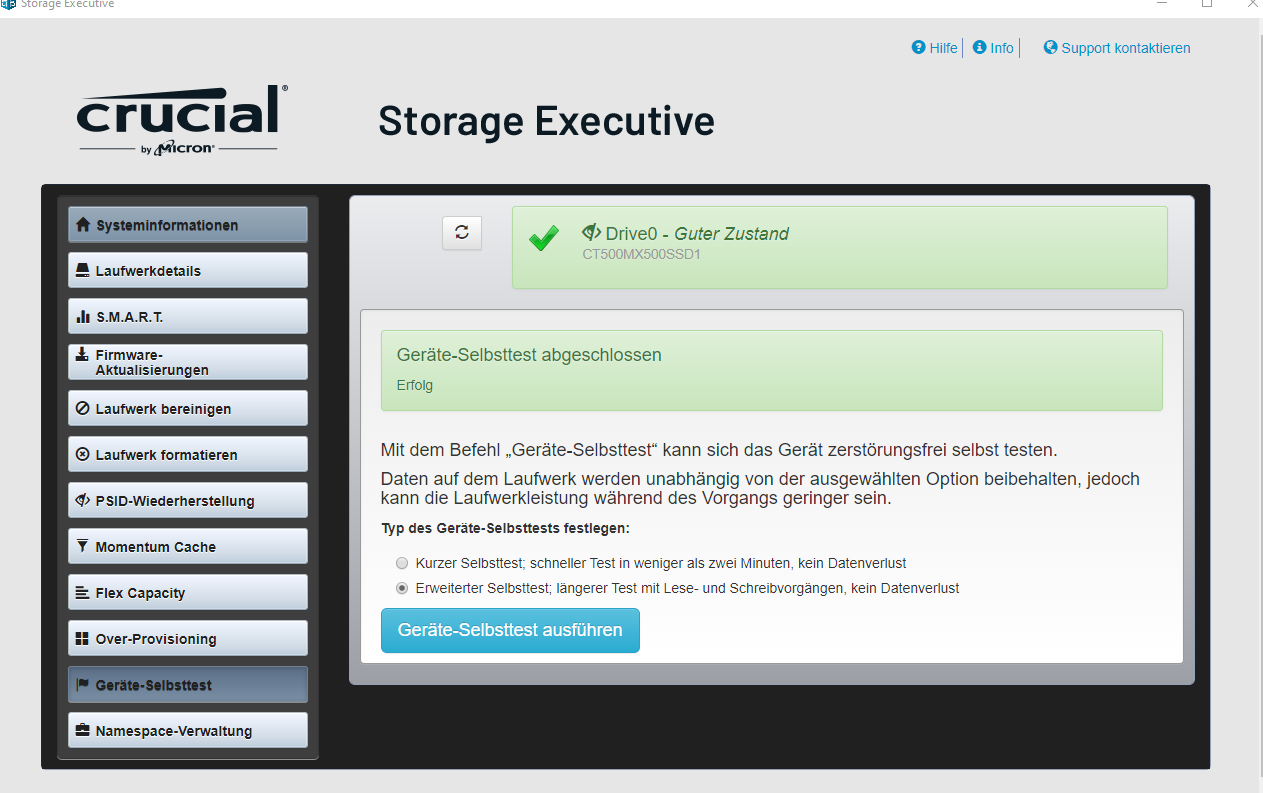The image size is (1263, 793).
Task: Select the Erweiterter Selbsttest radio option
Action: point(402,588)
